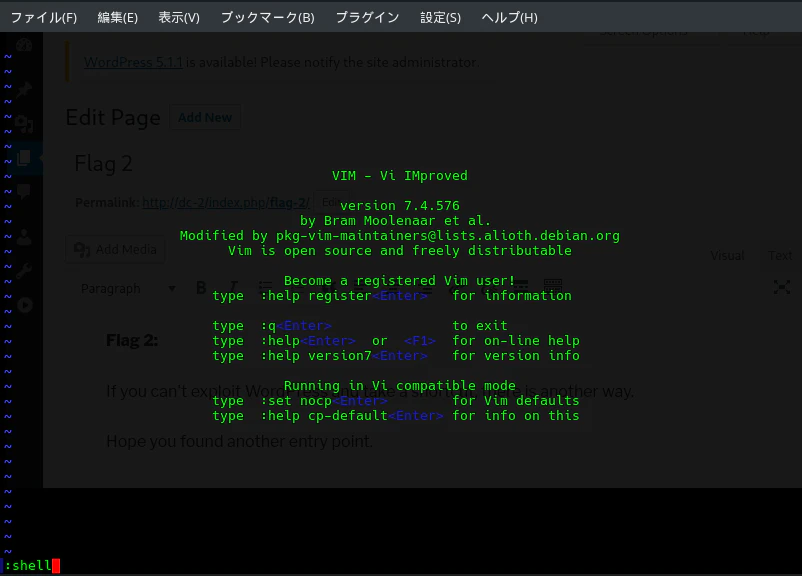This screenshot has height=576, width=802.
Task: Click the toolbar toggle icon in WordPress editor
Action: [553, 285]
